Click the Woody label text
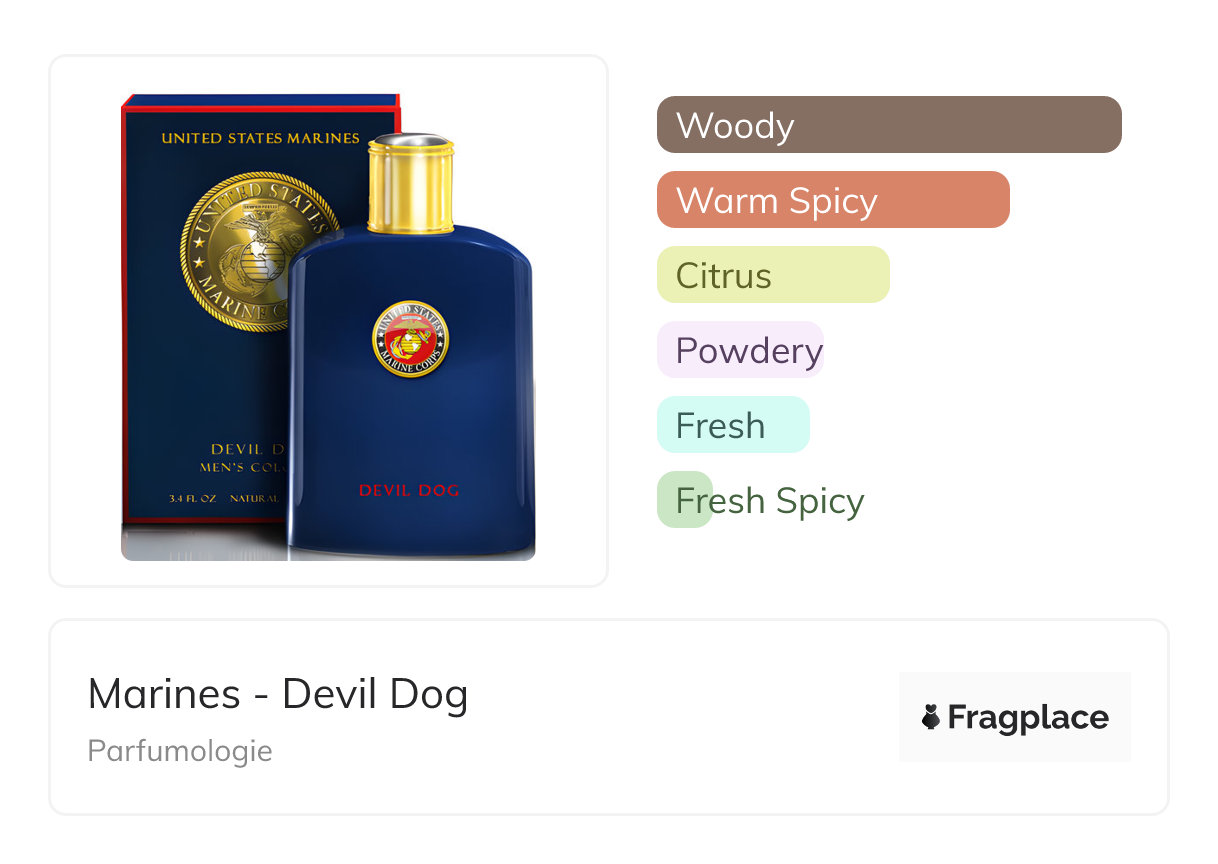1218x864 pixels. click(735, 126)
